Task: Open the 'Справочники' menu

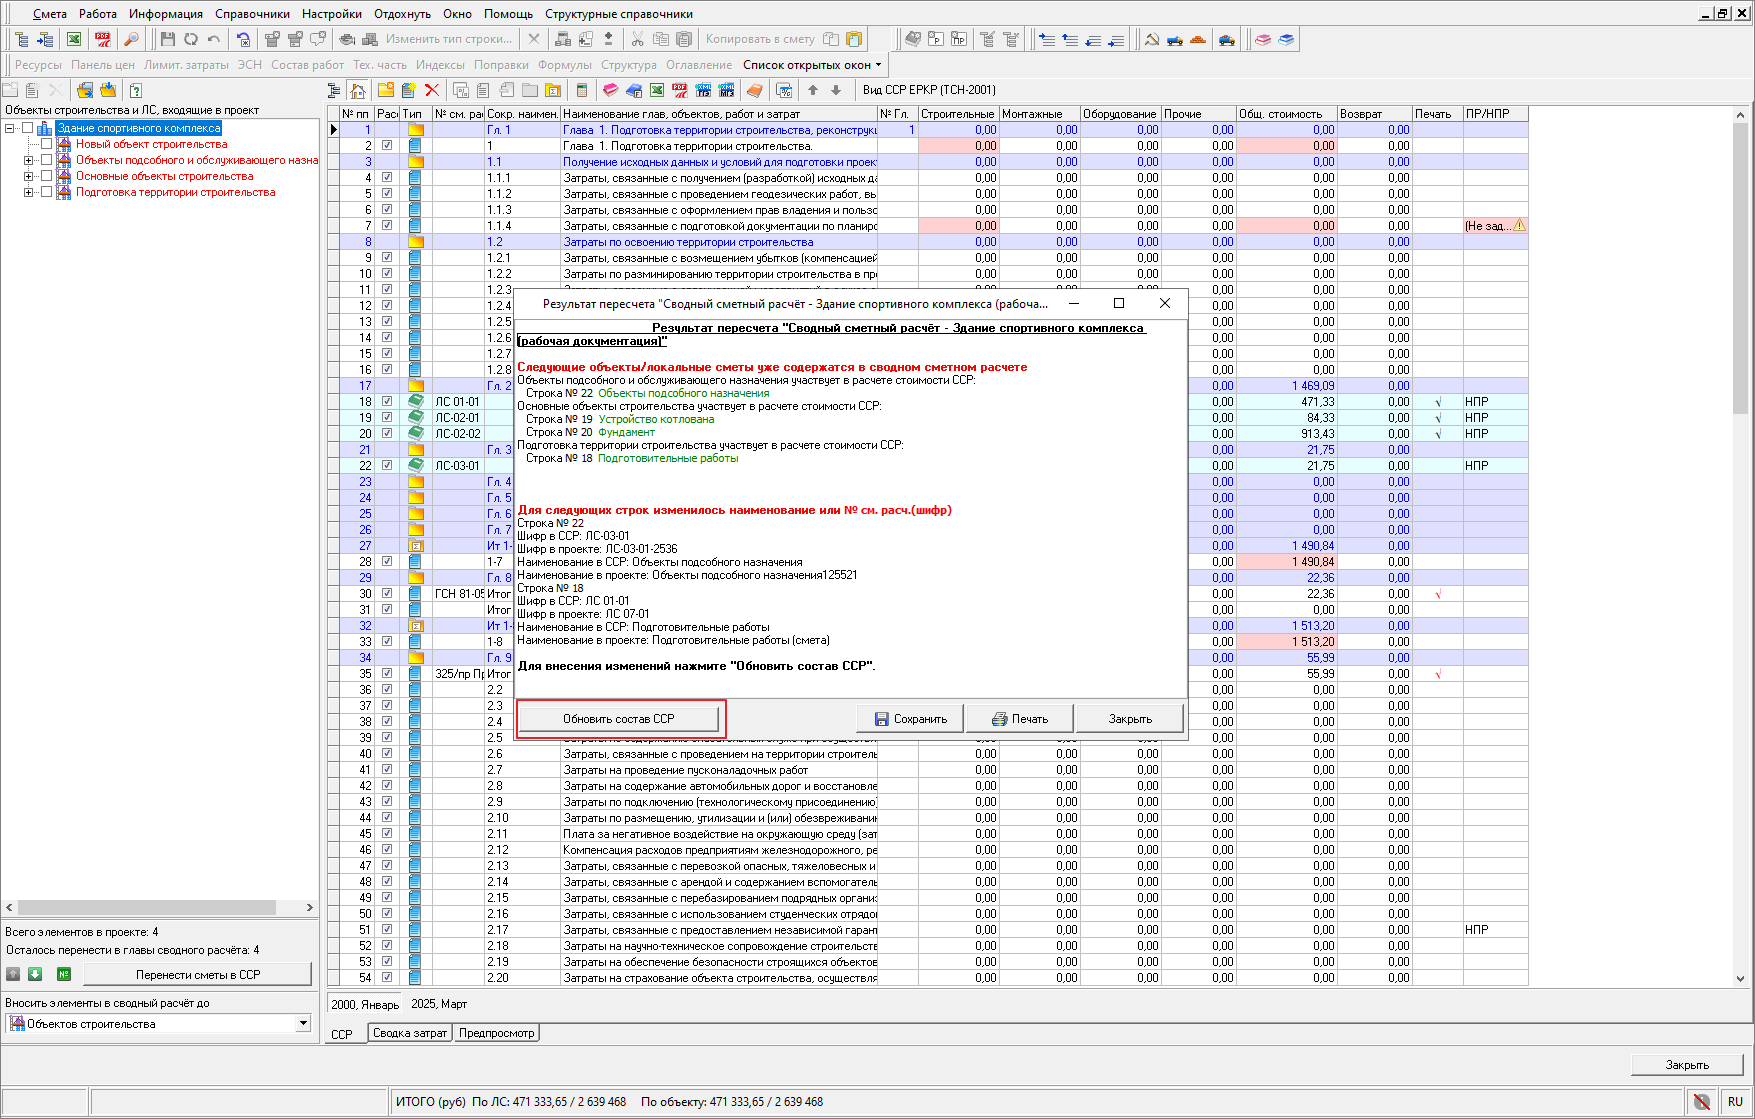Action: point(252,14)
